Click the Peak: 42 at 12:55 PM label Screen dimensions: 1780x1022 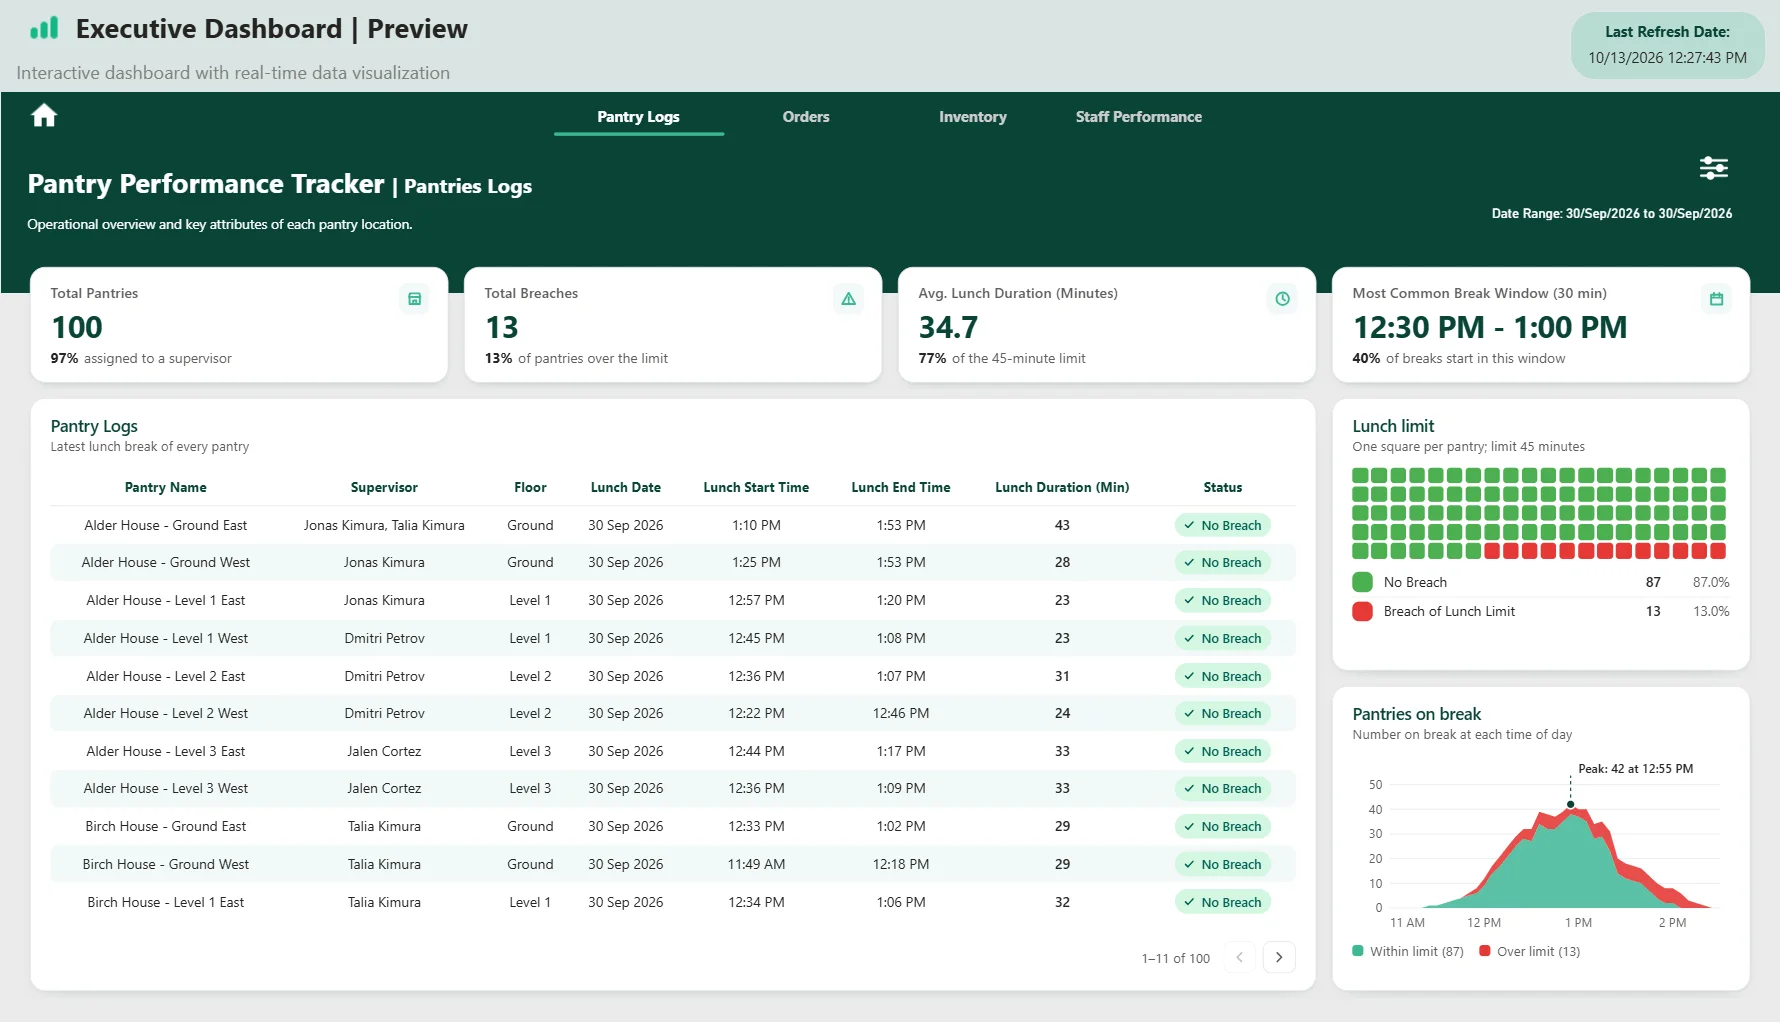pyautogui.click(x=1635, y=769)
